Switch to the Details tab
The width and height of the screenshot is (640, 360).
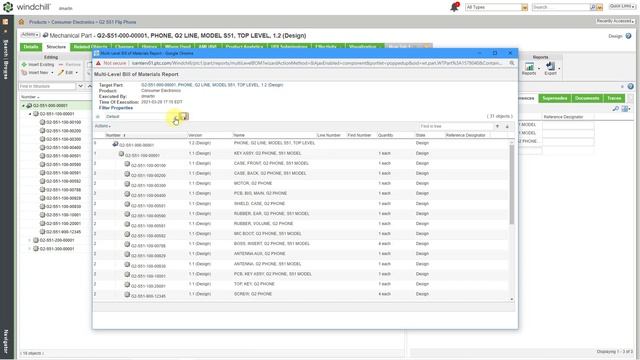click(x=31, y=47)
